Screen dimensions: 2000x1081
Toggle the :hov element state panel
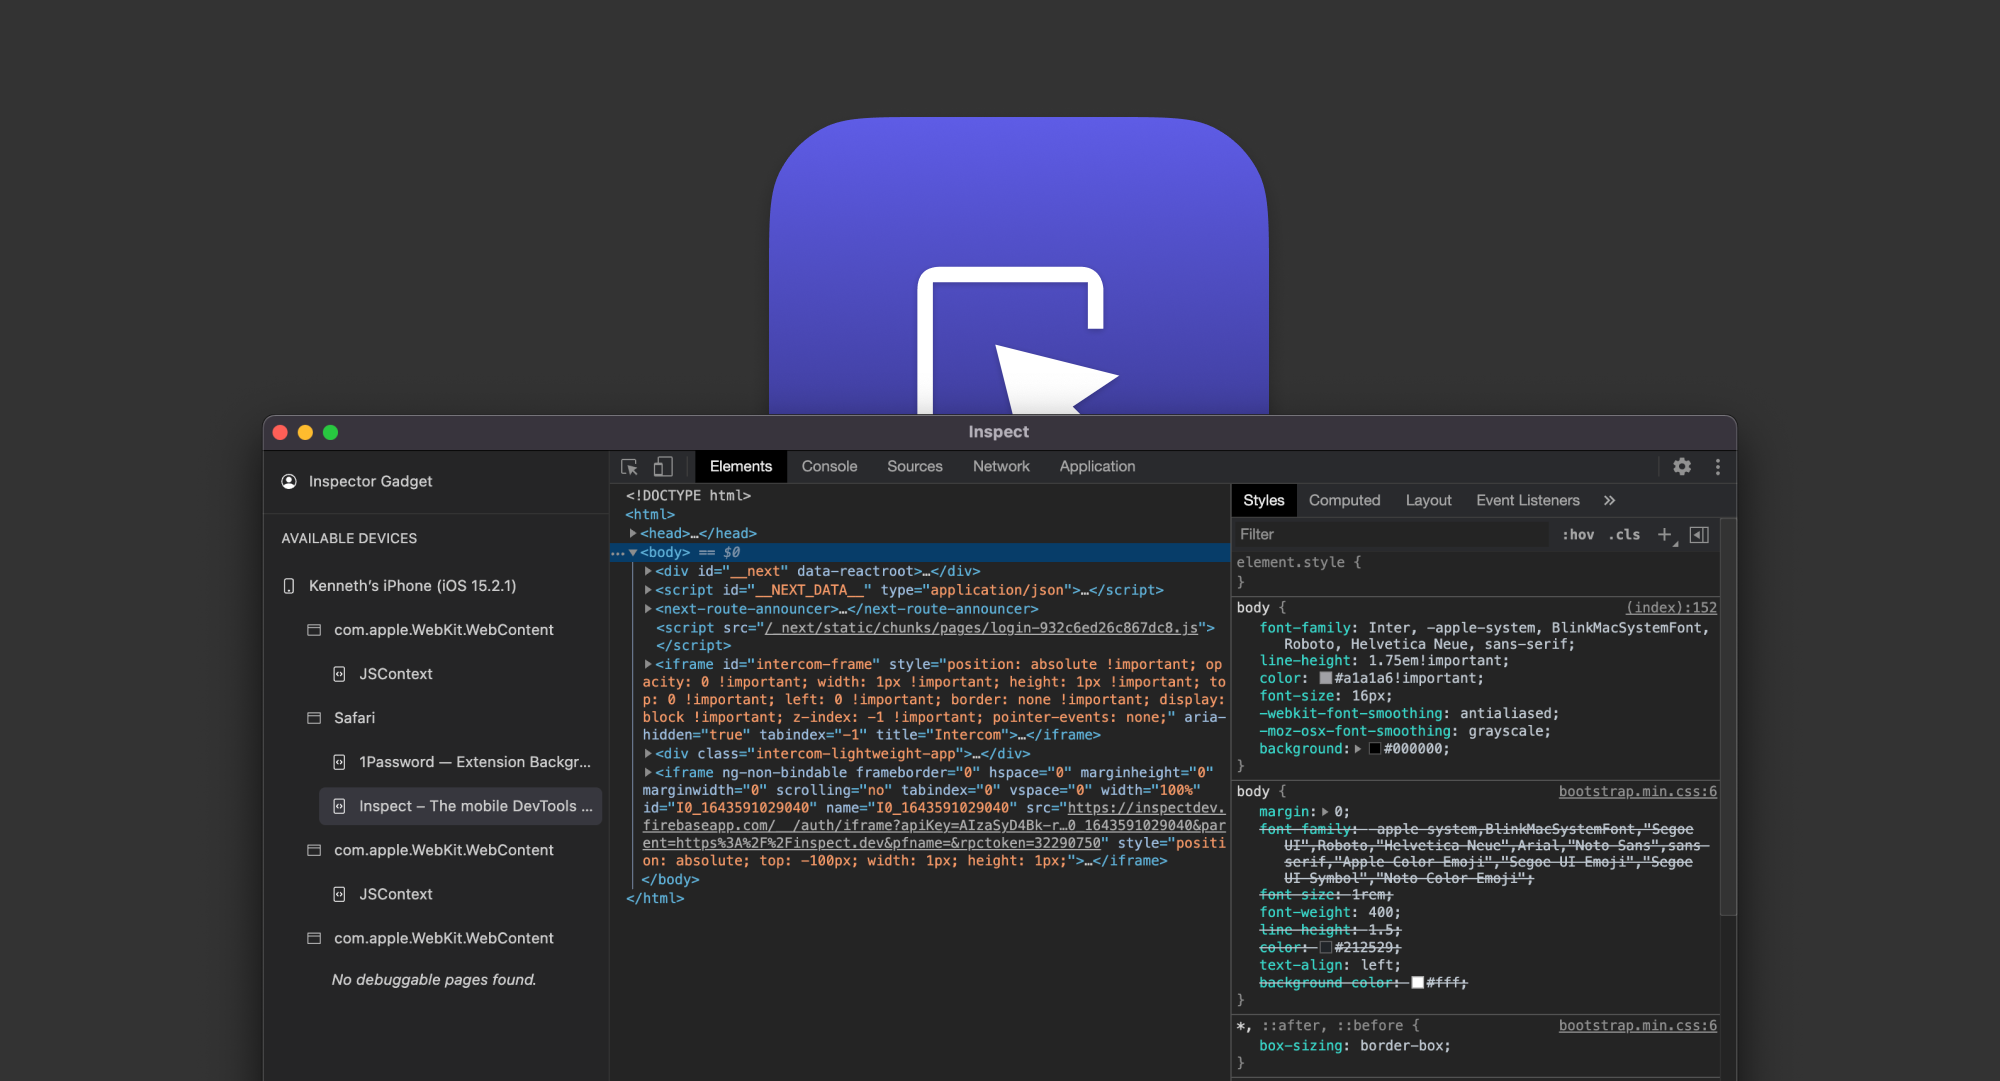click(x=1578, y=535)
